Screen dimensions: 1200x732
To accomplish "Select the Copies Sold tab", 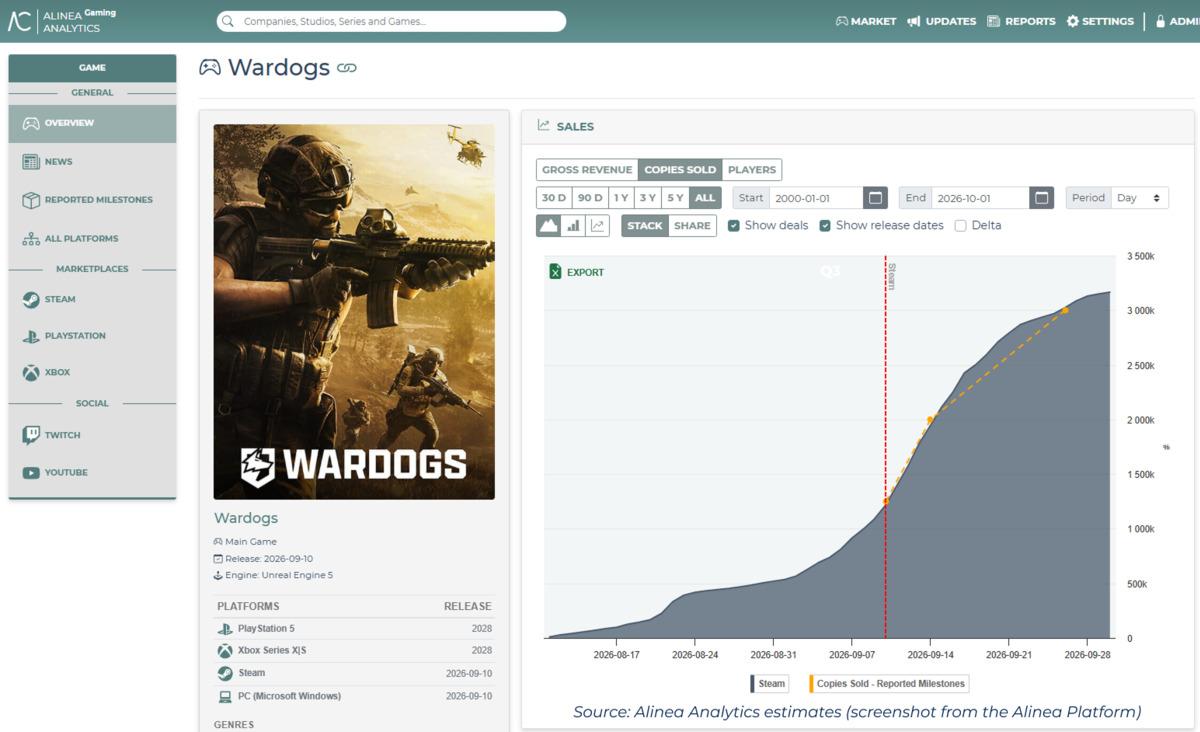I will 680,170.
